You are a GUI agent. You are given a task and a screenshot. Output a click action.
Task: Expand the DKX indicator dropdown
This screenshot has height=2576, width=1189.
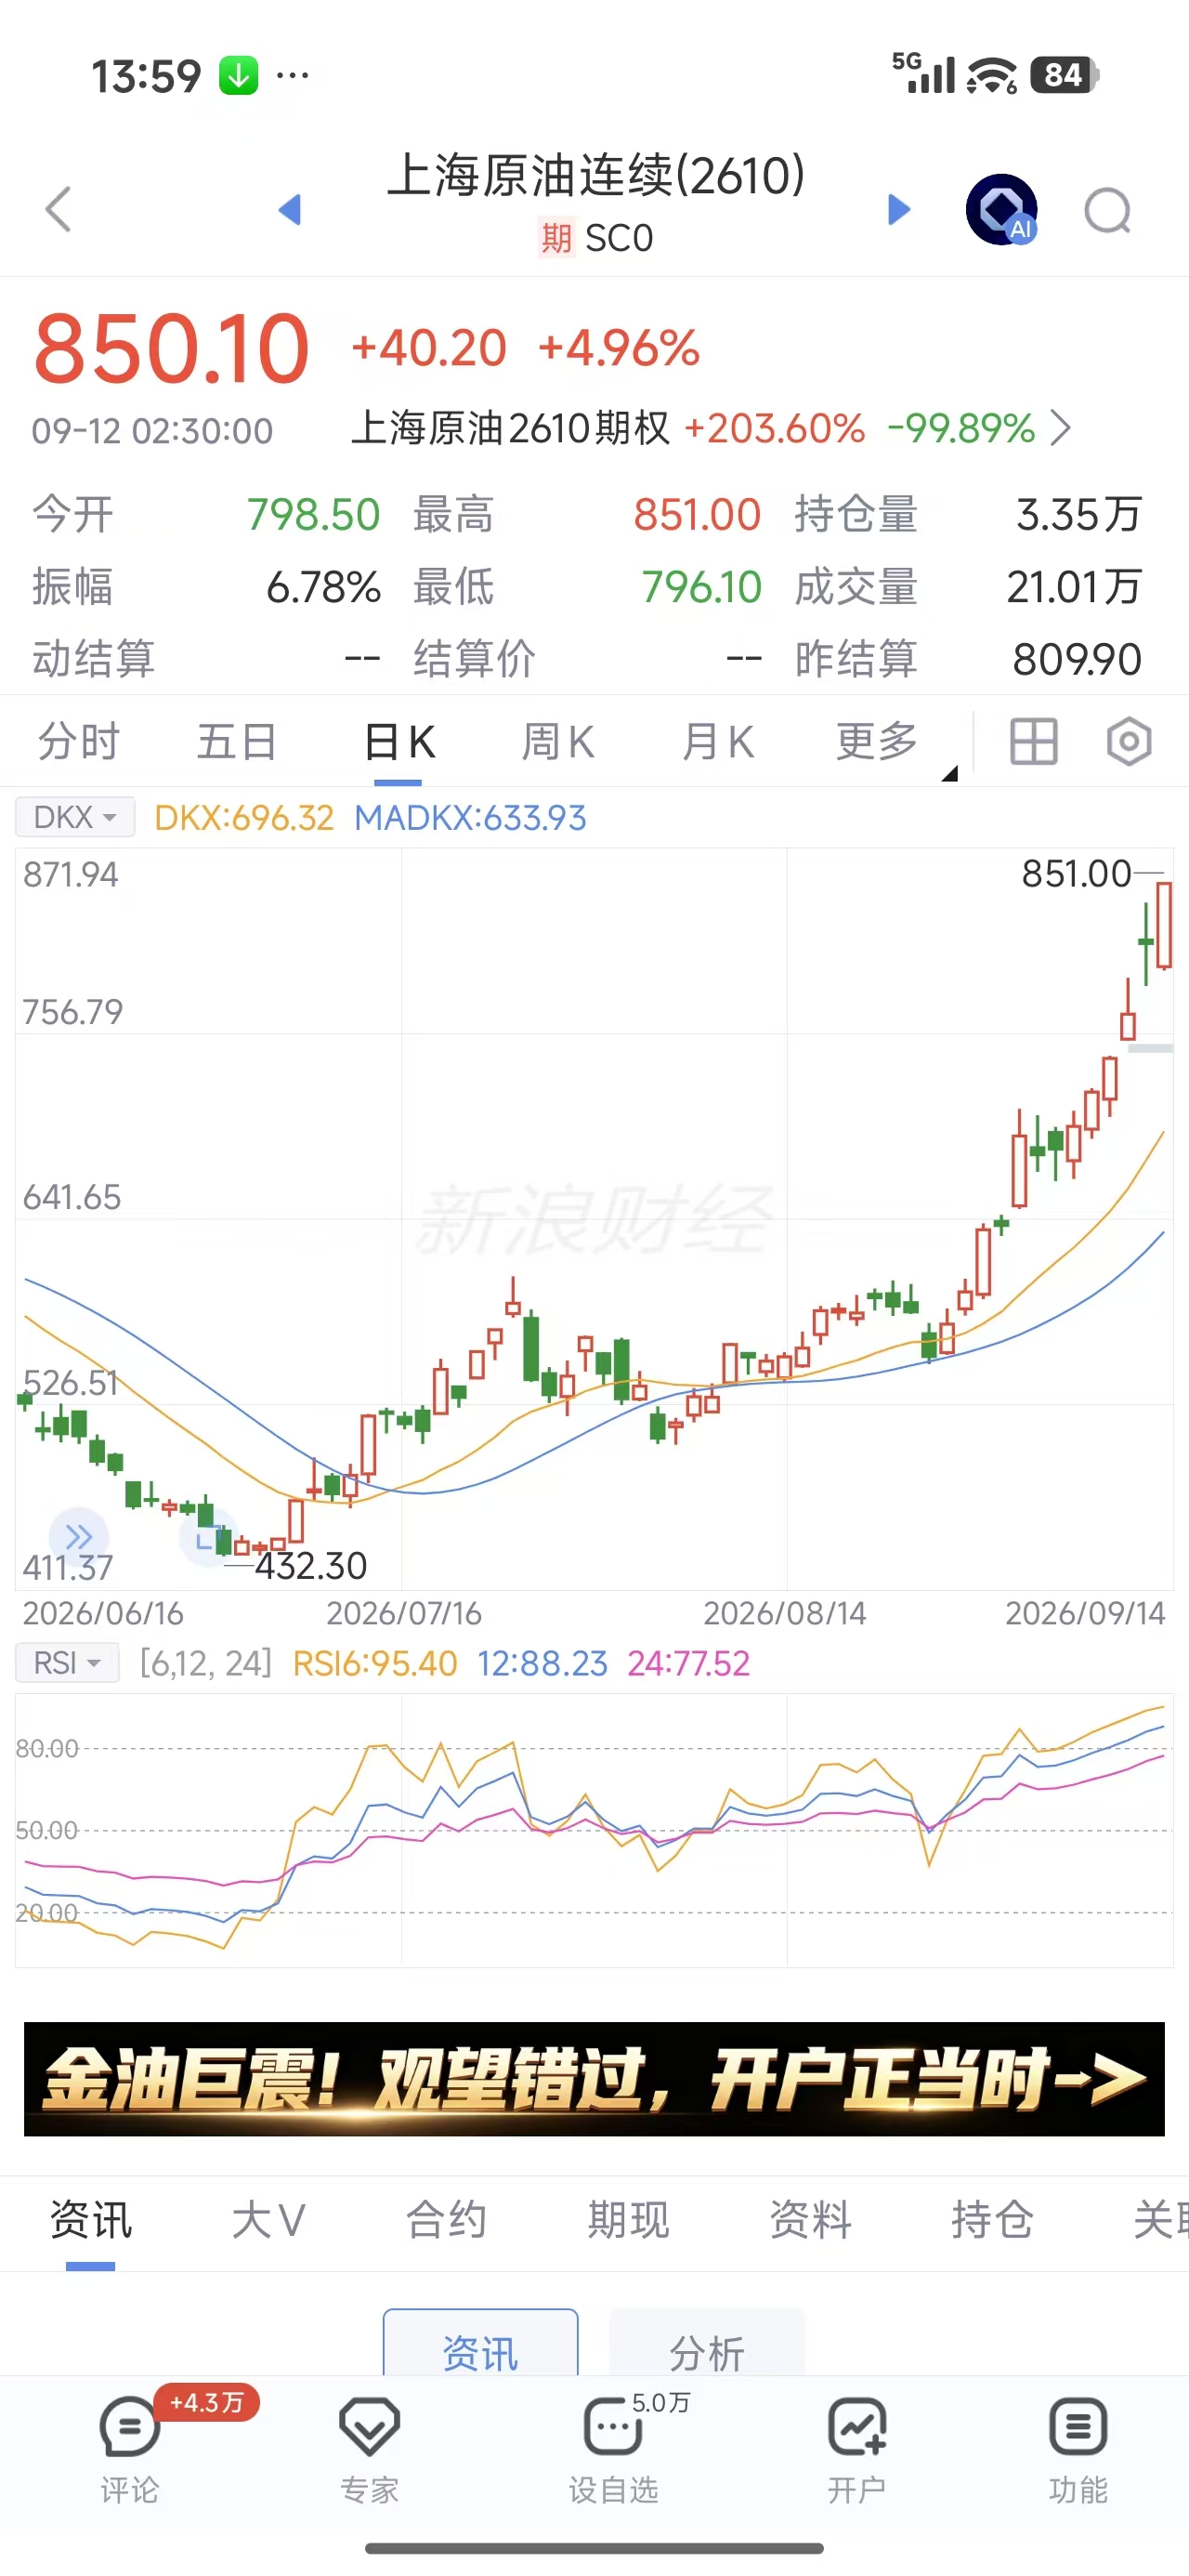(75, 817)
